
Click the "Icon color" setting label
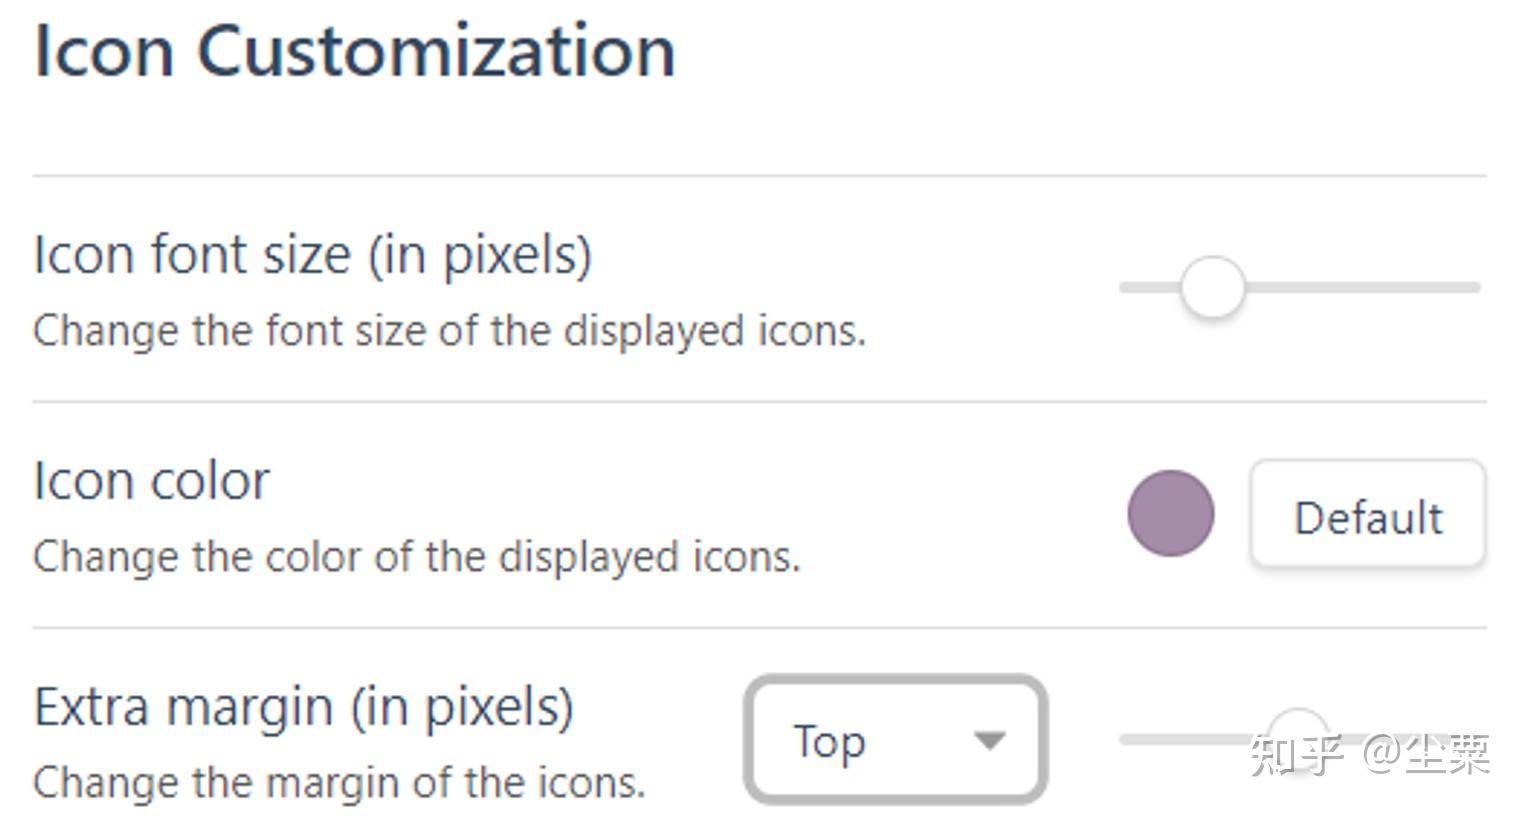[151, 481]
